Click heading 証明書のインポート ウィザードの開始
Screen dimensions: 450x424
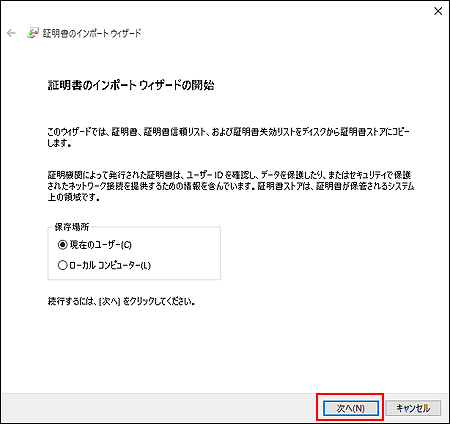click(131, 85)
